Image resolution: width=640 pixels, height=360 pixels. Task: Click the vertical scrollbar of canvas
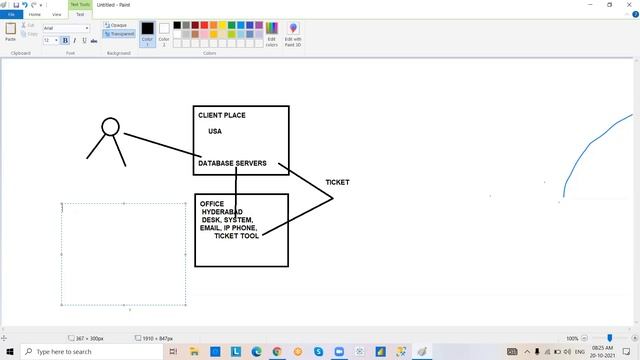636,192
